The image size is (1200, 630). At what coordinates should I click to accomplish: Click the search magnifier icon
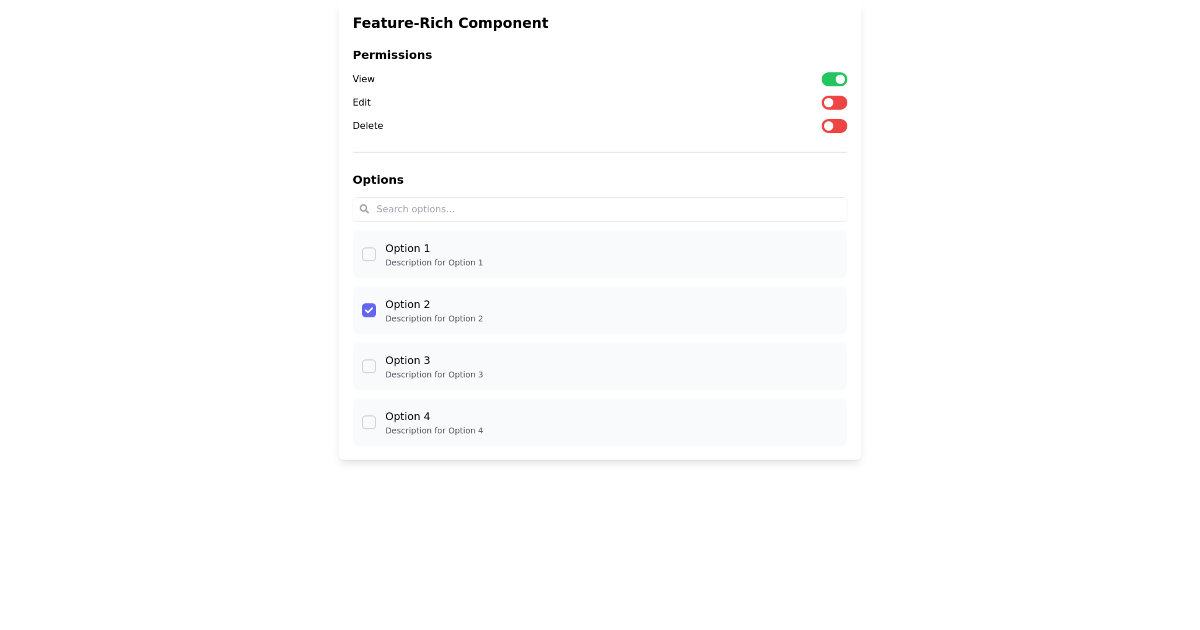tap(364, 209)
